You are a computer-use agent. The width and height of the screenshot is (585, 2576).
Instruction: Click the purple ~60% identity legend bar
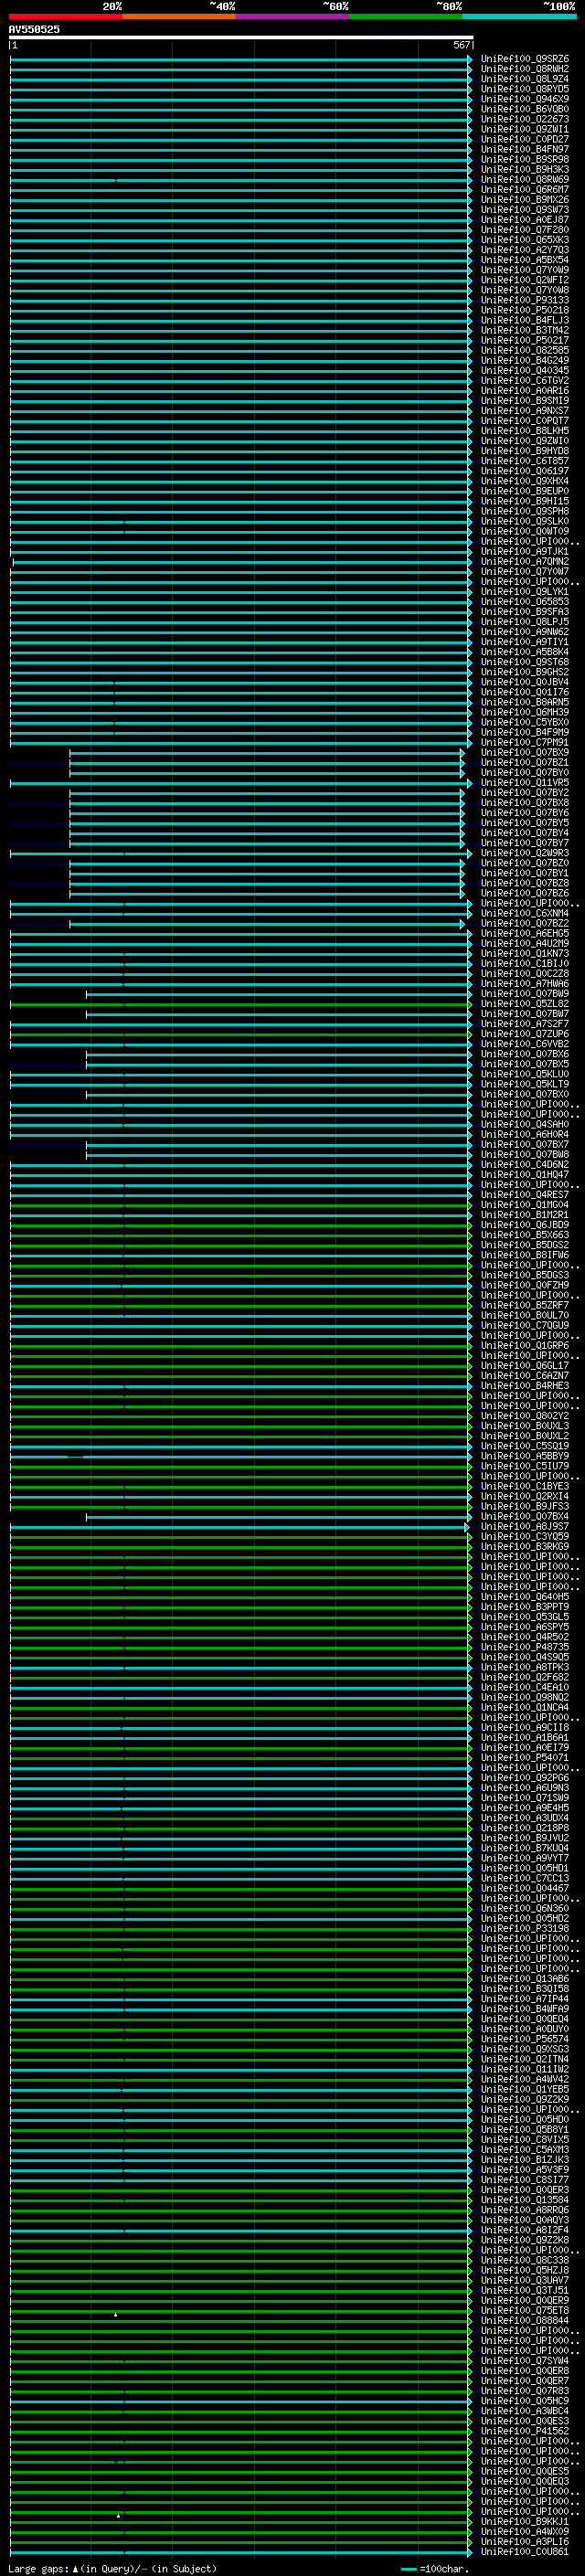[x=292, y=16]
